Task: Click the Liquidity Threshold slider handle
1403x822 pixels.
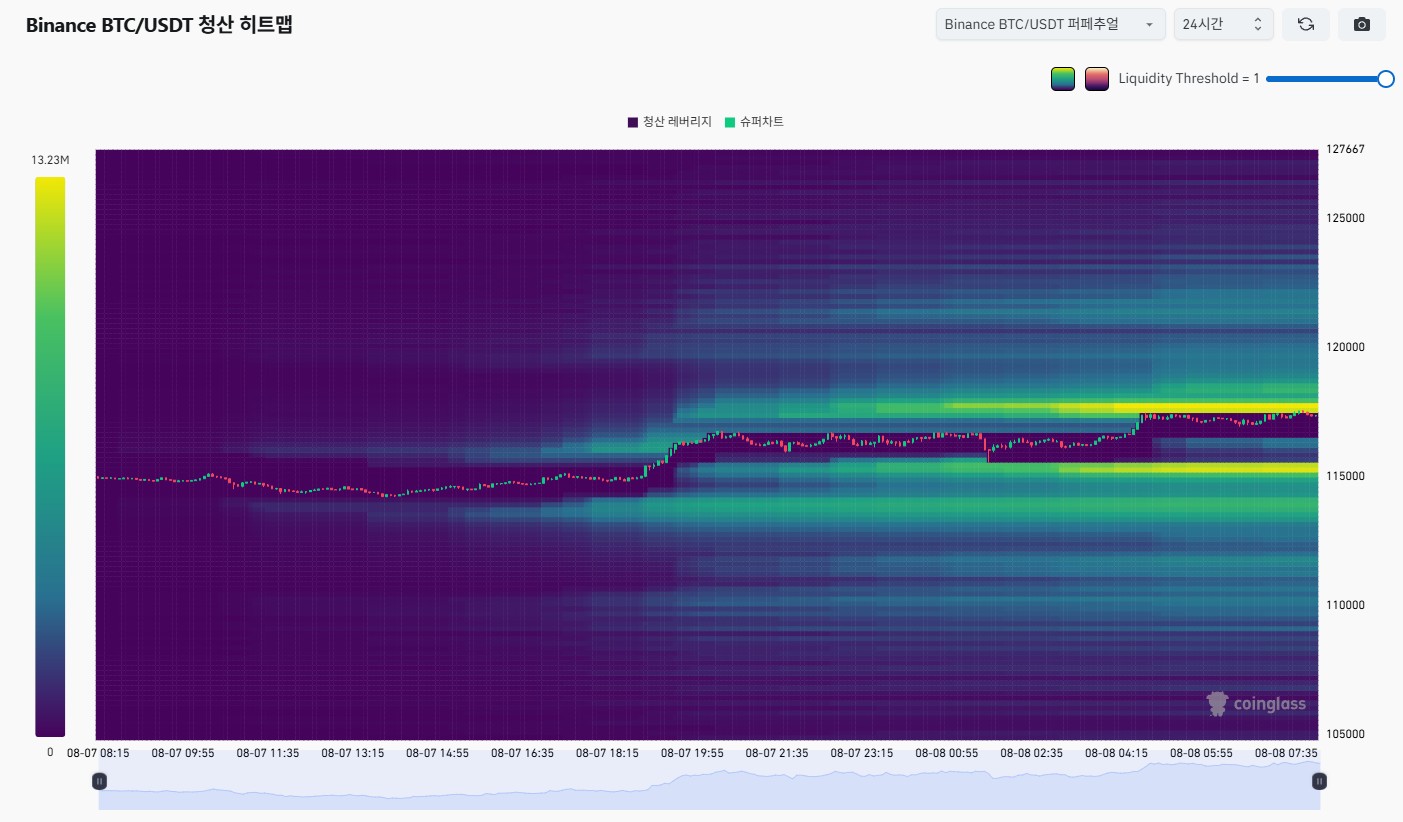Action: [1386, 79]
